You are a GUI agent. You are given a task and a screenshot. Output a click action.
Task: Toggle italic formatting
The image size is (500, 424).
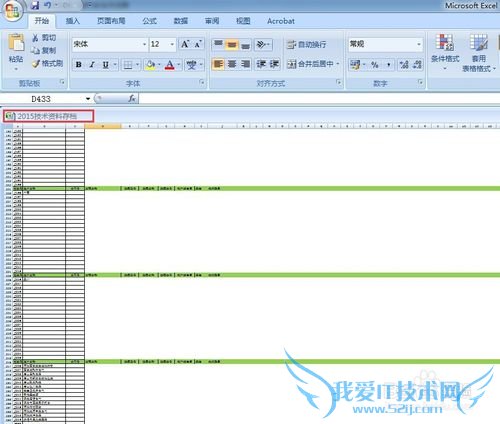[x=92, y=65]
